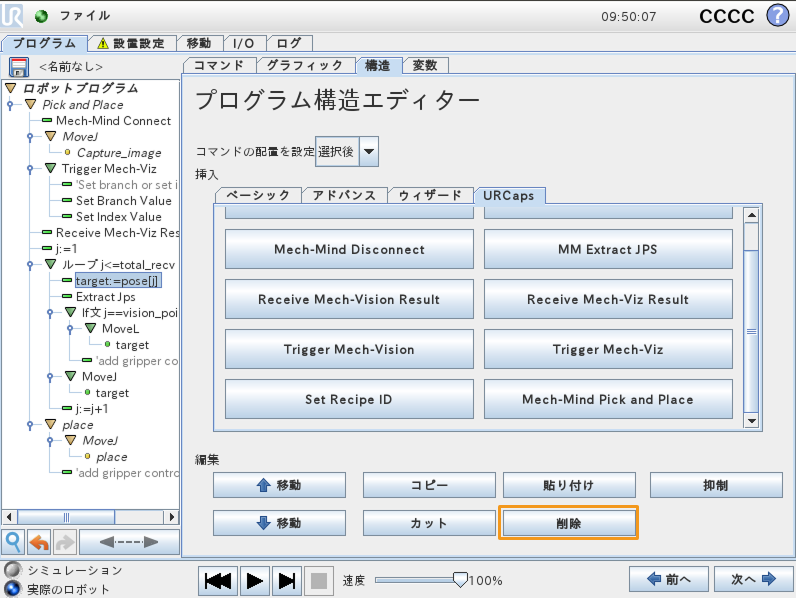Click the orange undo arrow

click(39, 542)
